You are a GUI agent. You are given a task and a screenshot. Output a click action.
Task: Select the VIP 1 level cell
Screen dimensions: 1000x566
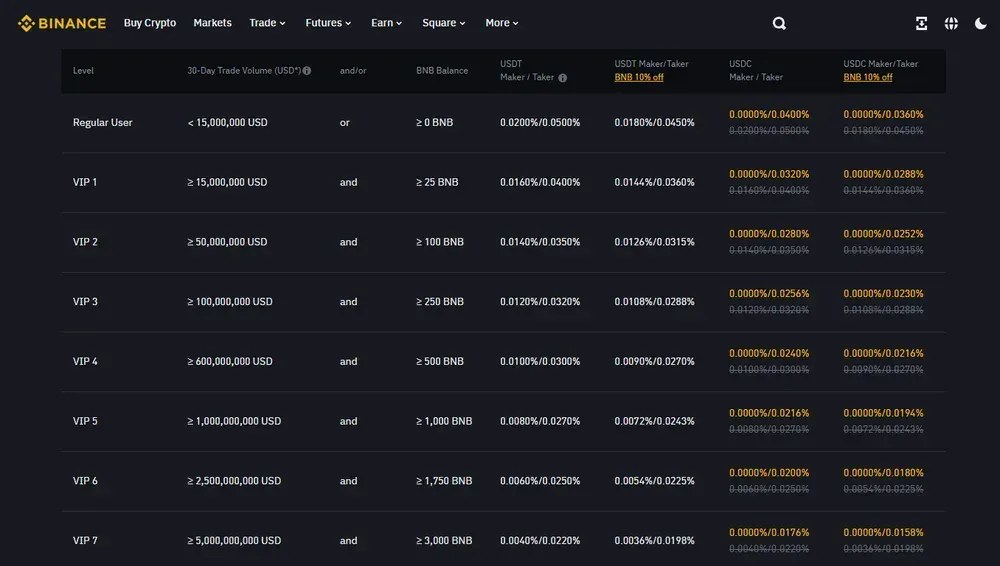pyautogui.click(x=85, y=182)
